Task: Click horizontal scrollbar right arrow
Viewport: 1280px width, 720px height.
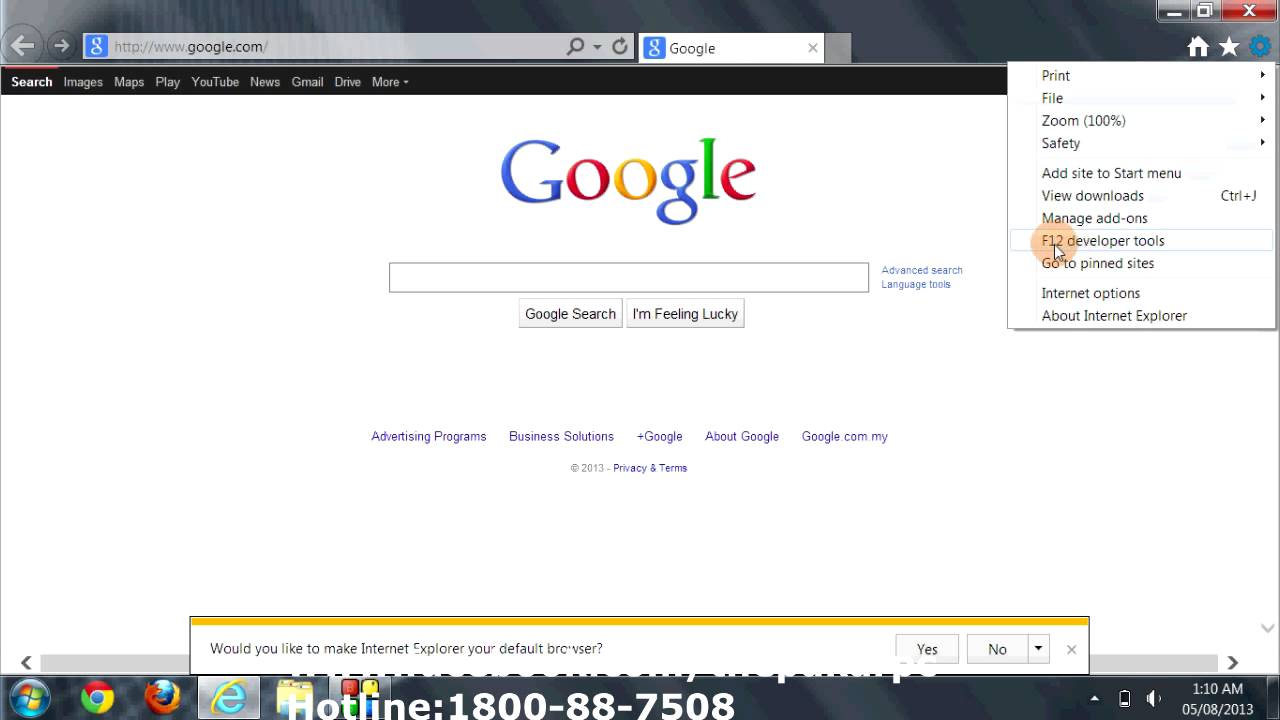Action: coord(1232,662)
